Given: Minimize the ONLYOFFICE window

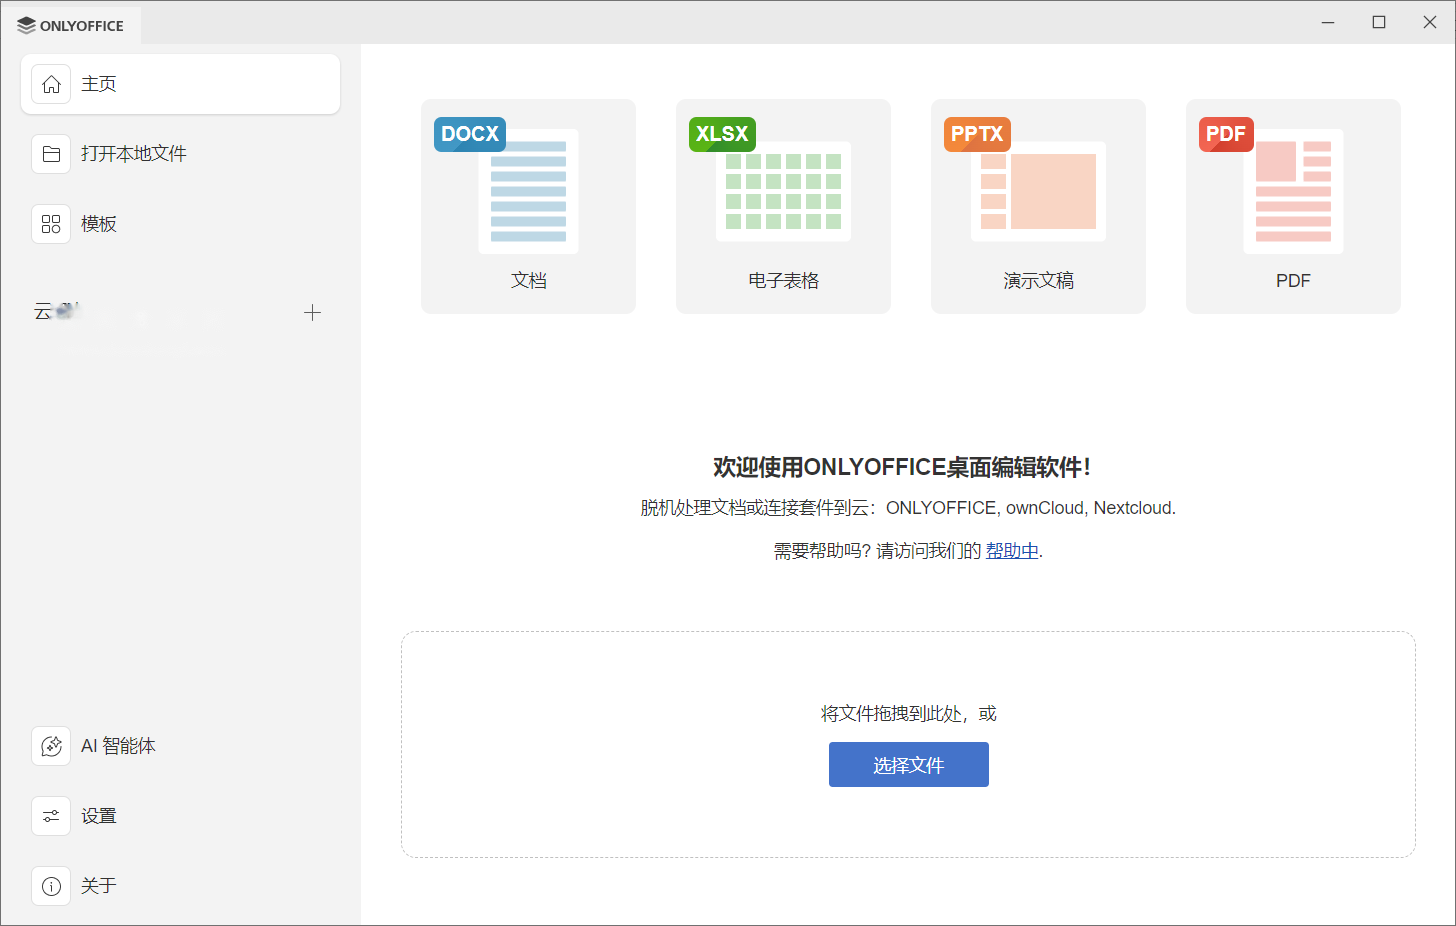Looking at the screenshot, I should click(x=1328, y=22).
